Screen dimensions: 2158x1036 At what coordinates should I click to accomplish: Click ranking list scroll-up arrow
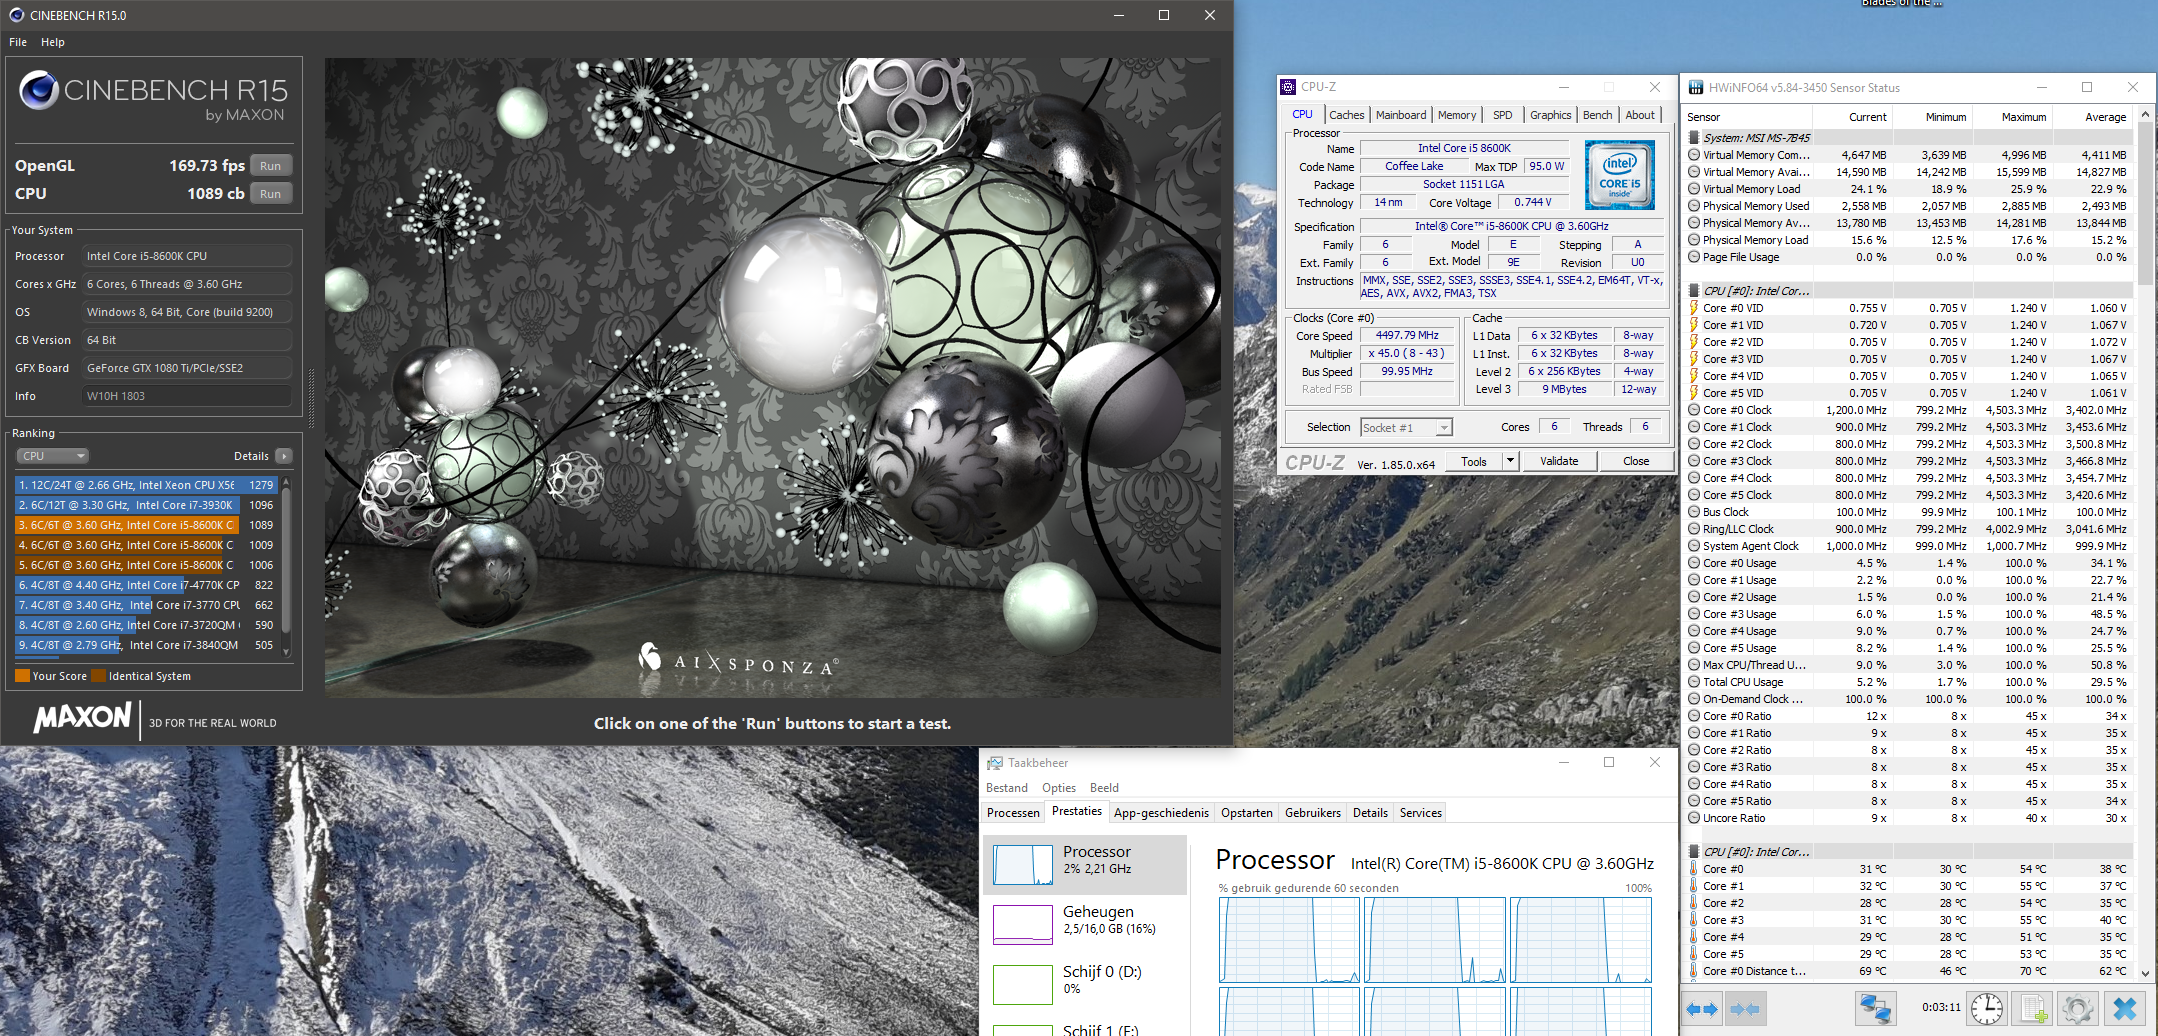pyautogui.click(x=287, y=484)
